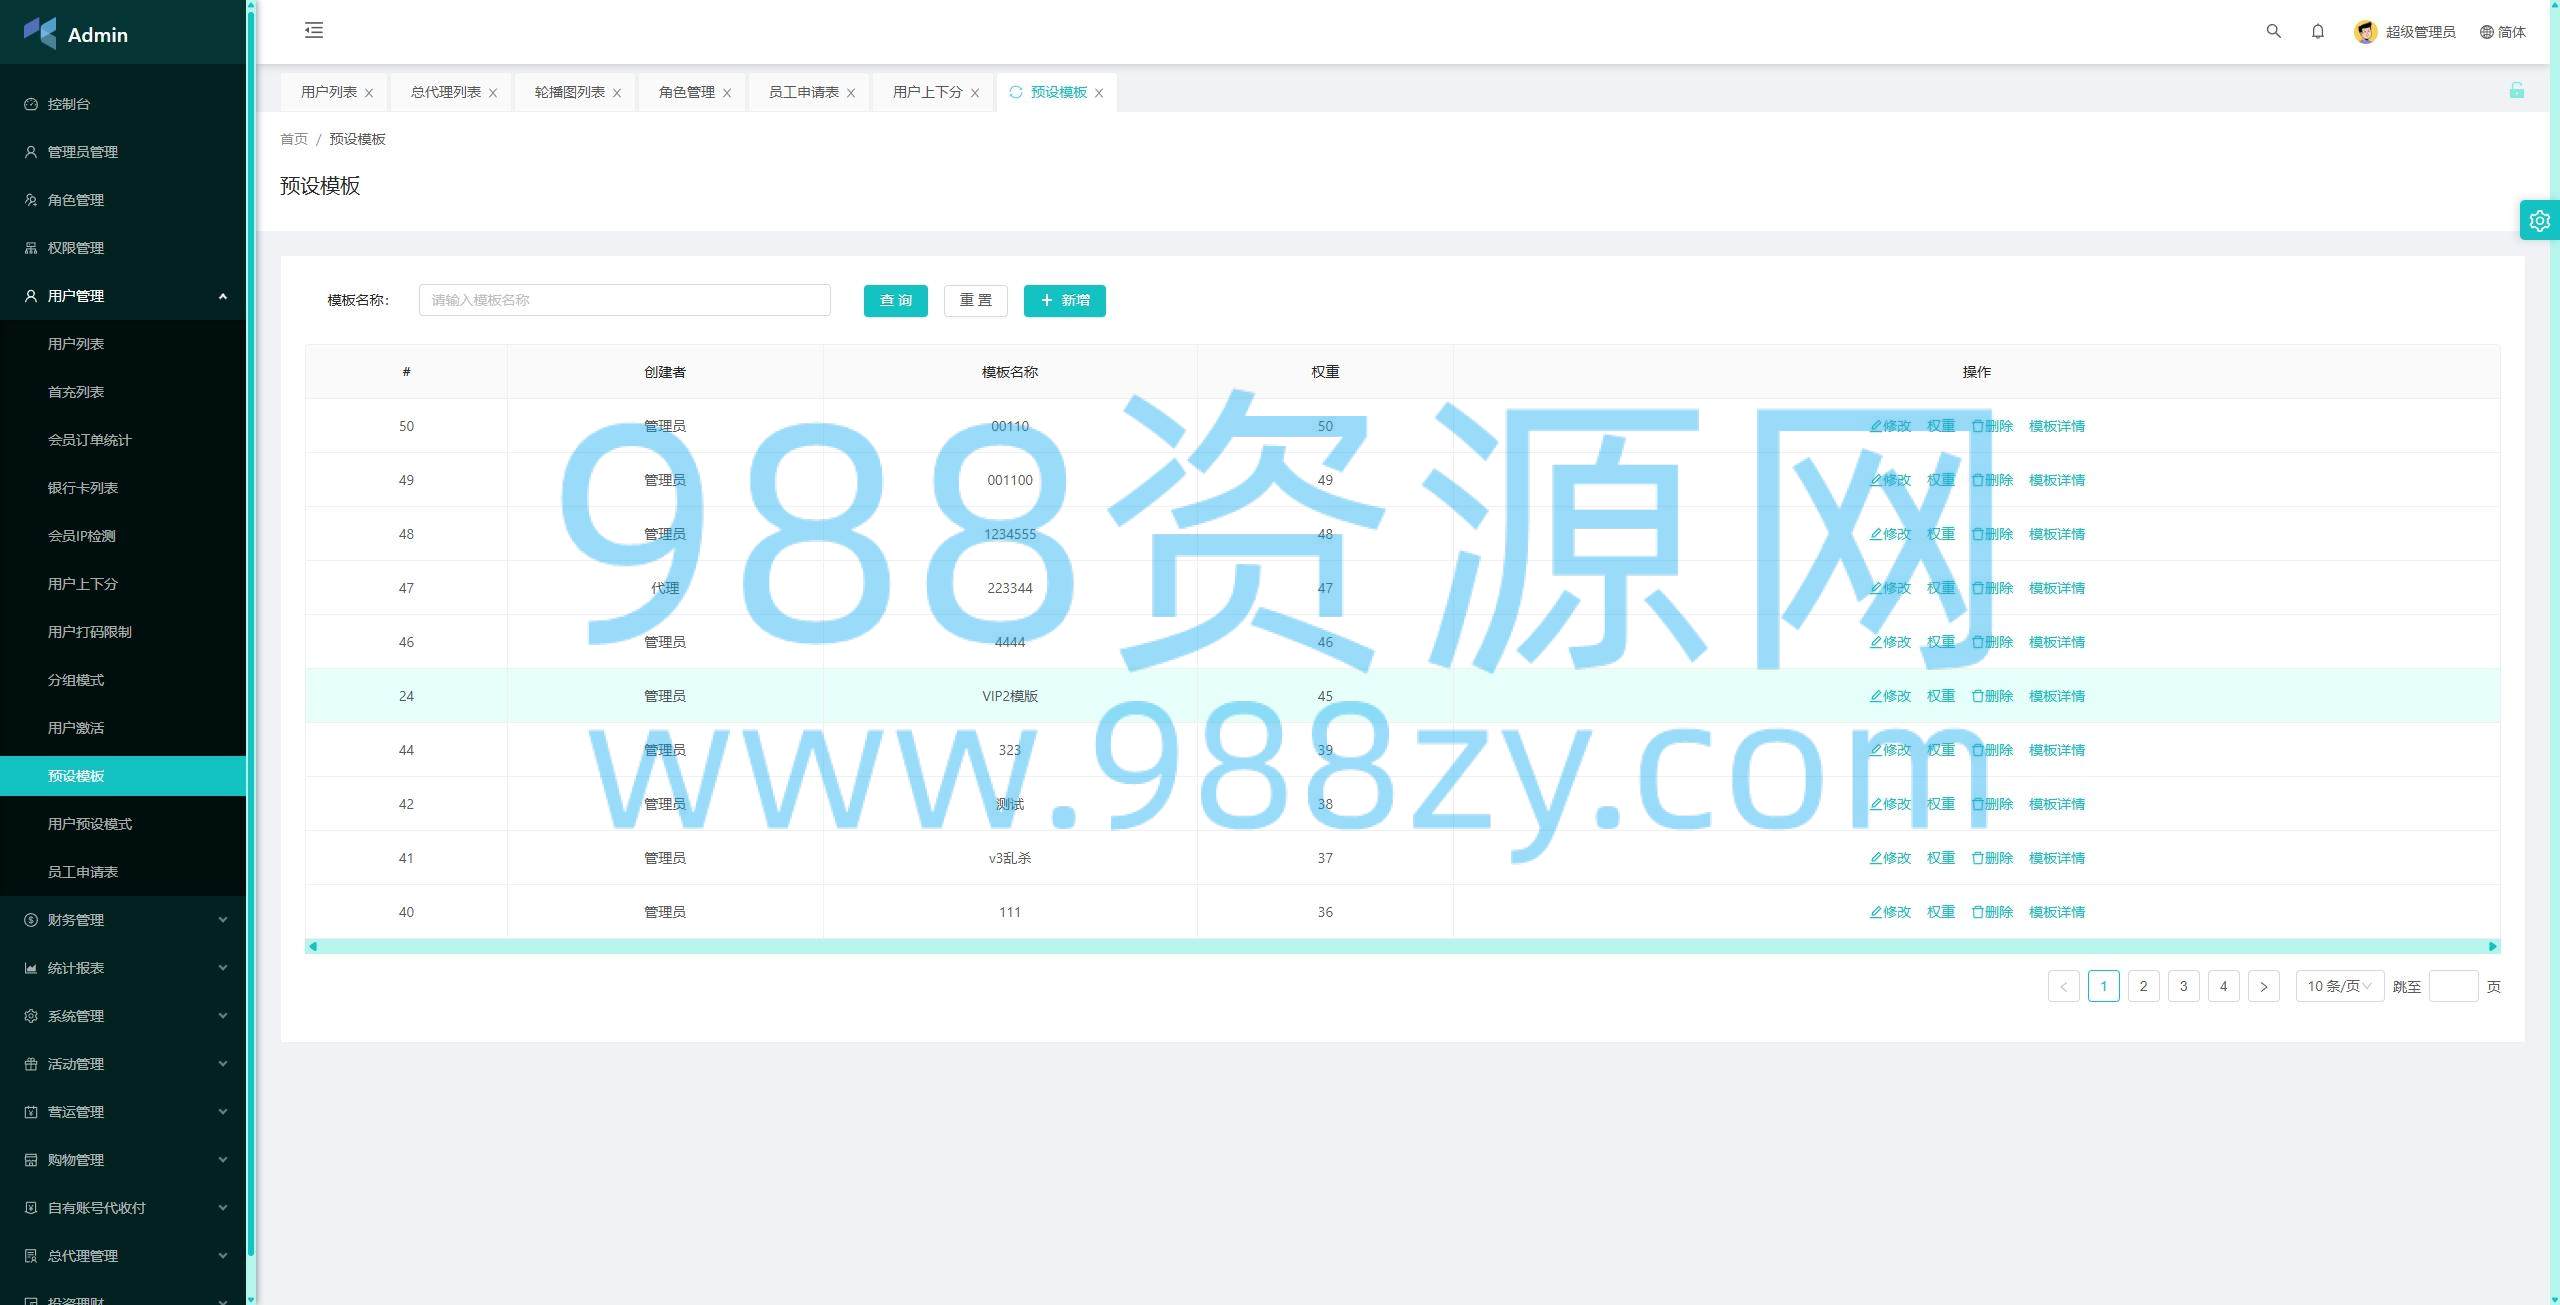Delete the VIP2模版 row
Screen dimensions: 2560x1305
(x=1991, y=696)
